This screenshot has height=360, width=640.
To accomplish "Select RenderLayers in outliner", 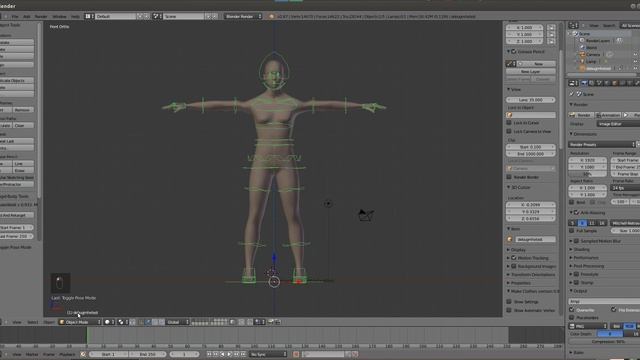I will click(x=598, y=40).
